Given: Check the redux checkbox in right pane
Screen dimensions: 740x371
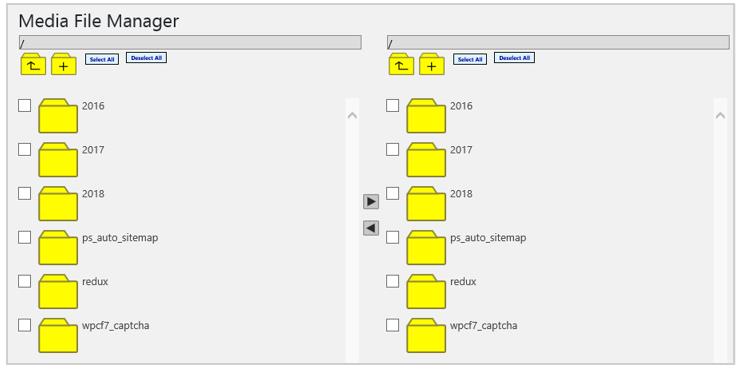Looking at the screenshot, I should pyautogui.click(x=393, y=281).
